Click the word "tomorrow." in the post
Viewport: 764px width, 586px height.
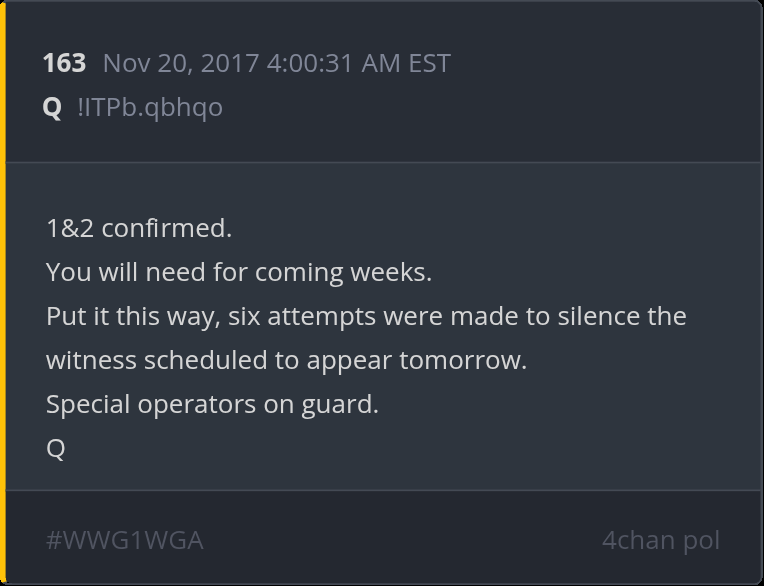(462, 360)
